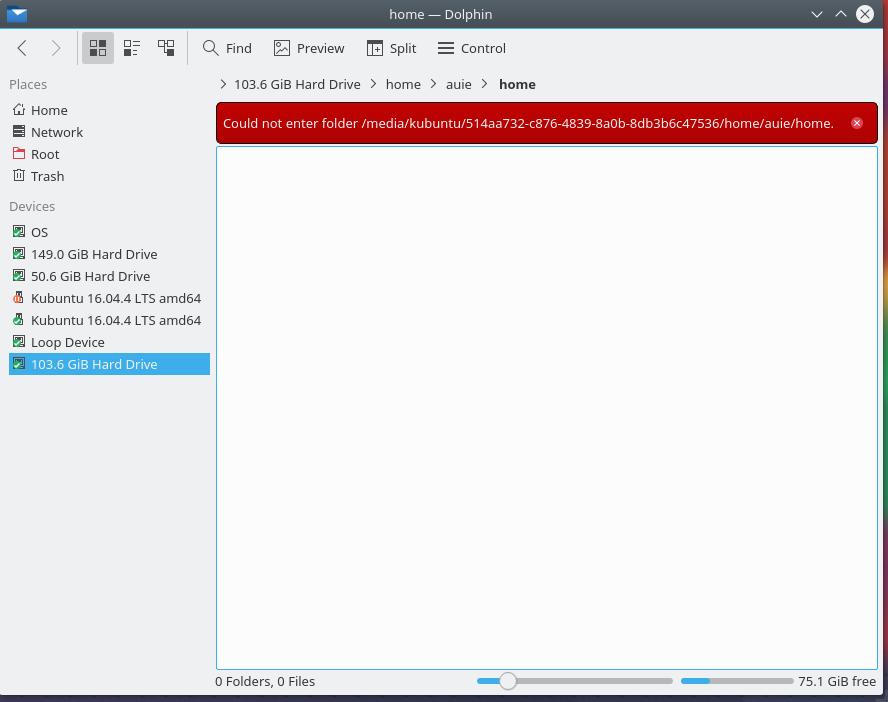Toggle file Preview display
Image resolution: width=888 pixels, height=702 pixels.
[x=309, y=48]
